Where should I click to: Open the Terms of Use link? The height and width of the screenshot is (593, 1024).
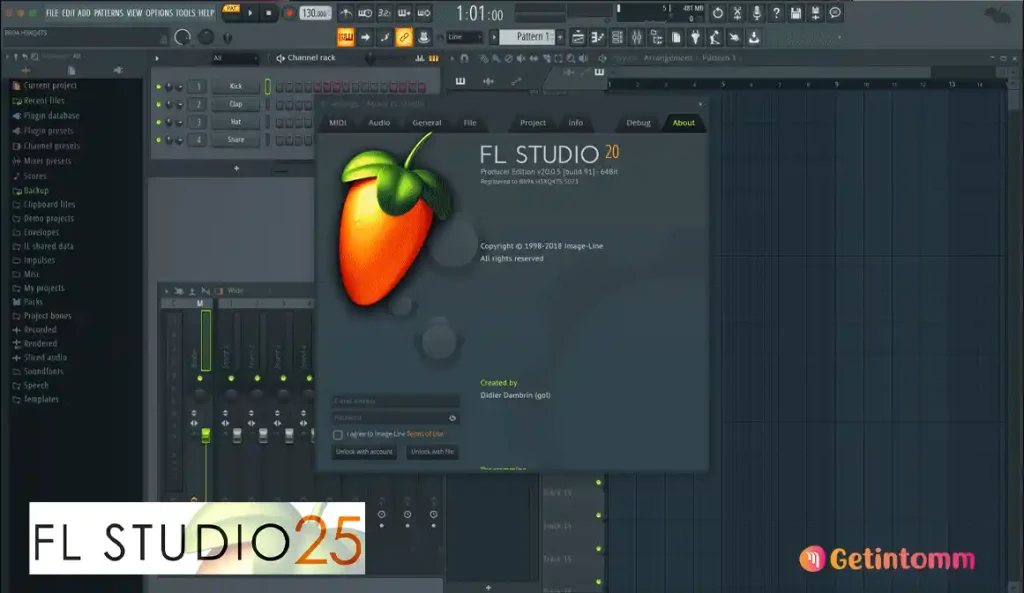424,434
